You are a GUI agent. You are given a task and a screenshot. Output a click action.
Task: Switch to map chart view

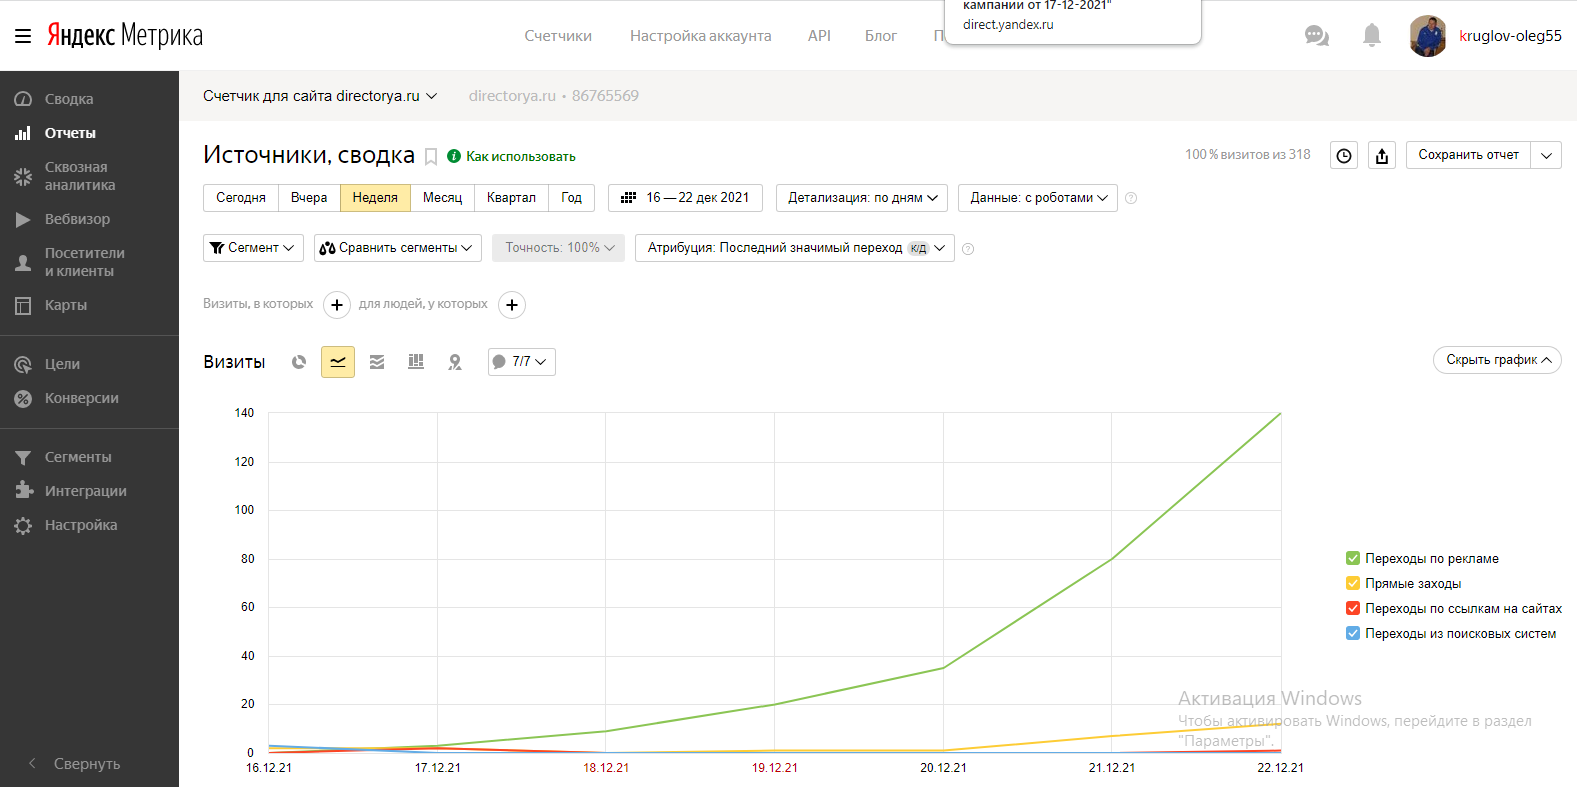[x=455, y=362]
